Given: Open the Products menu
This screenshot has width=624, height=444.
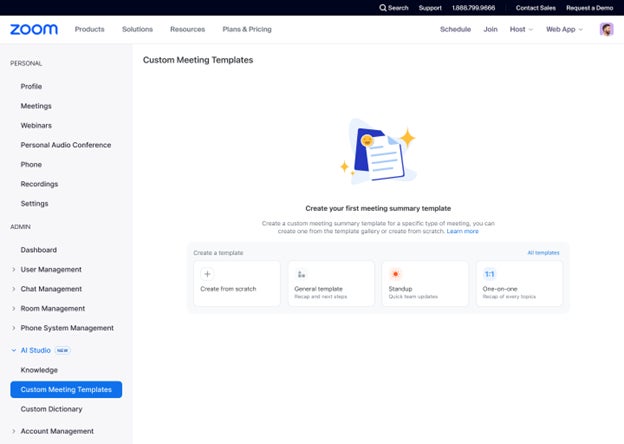Looking at the screenshot, I should coord(90,29).
